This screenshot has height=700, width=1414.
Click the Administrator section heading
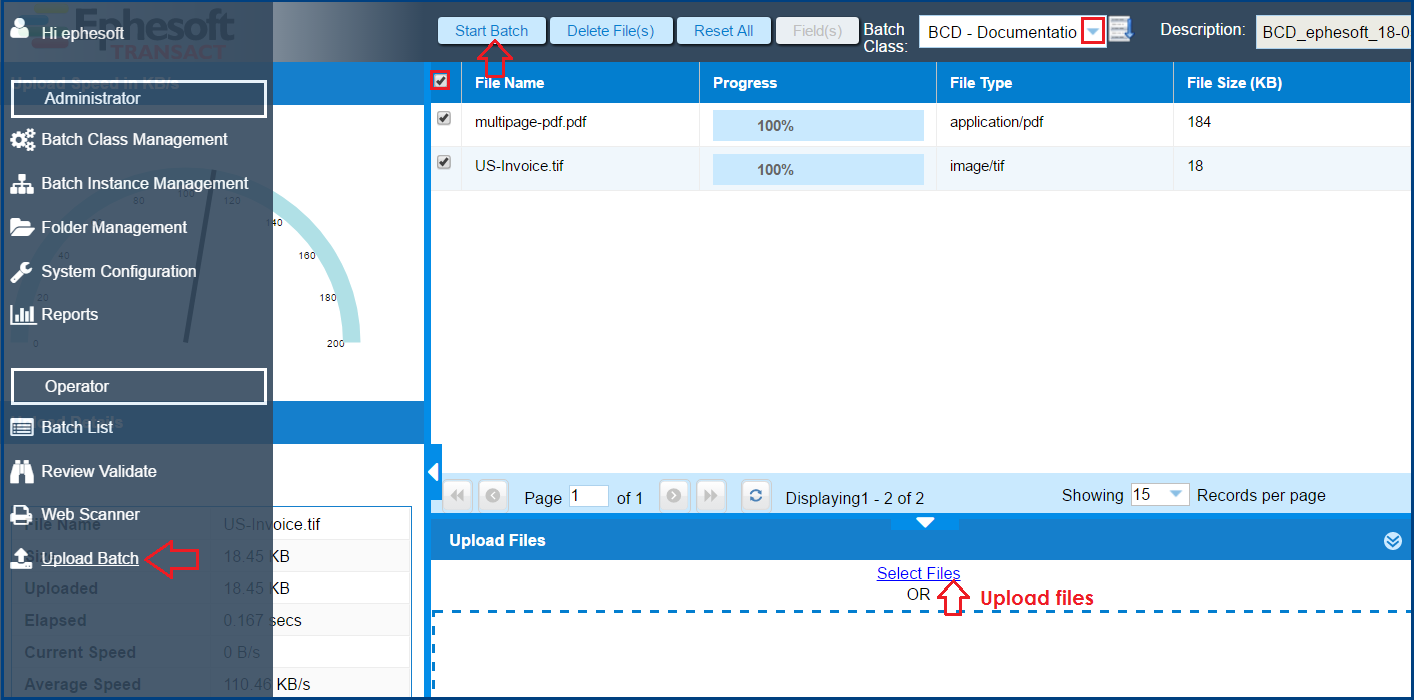[x=139, y=99]
